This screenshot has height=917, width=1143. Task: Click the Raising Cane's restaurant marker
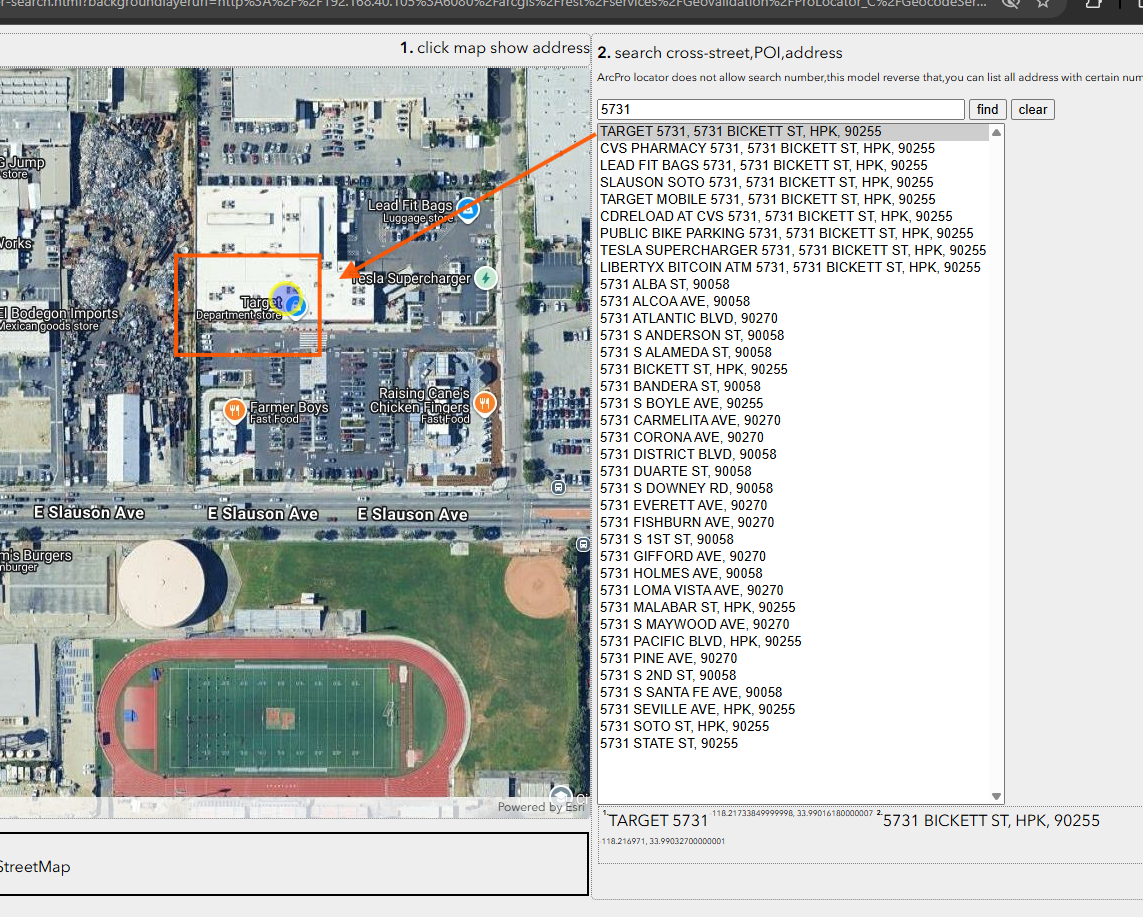(x=485, y=403)
